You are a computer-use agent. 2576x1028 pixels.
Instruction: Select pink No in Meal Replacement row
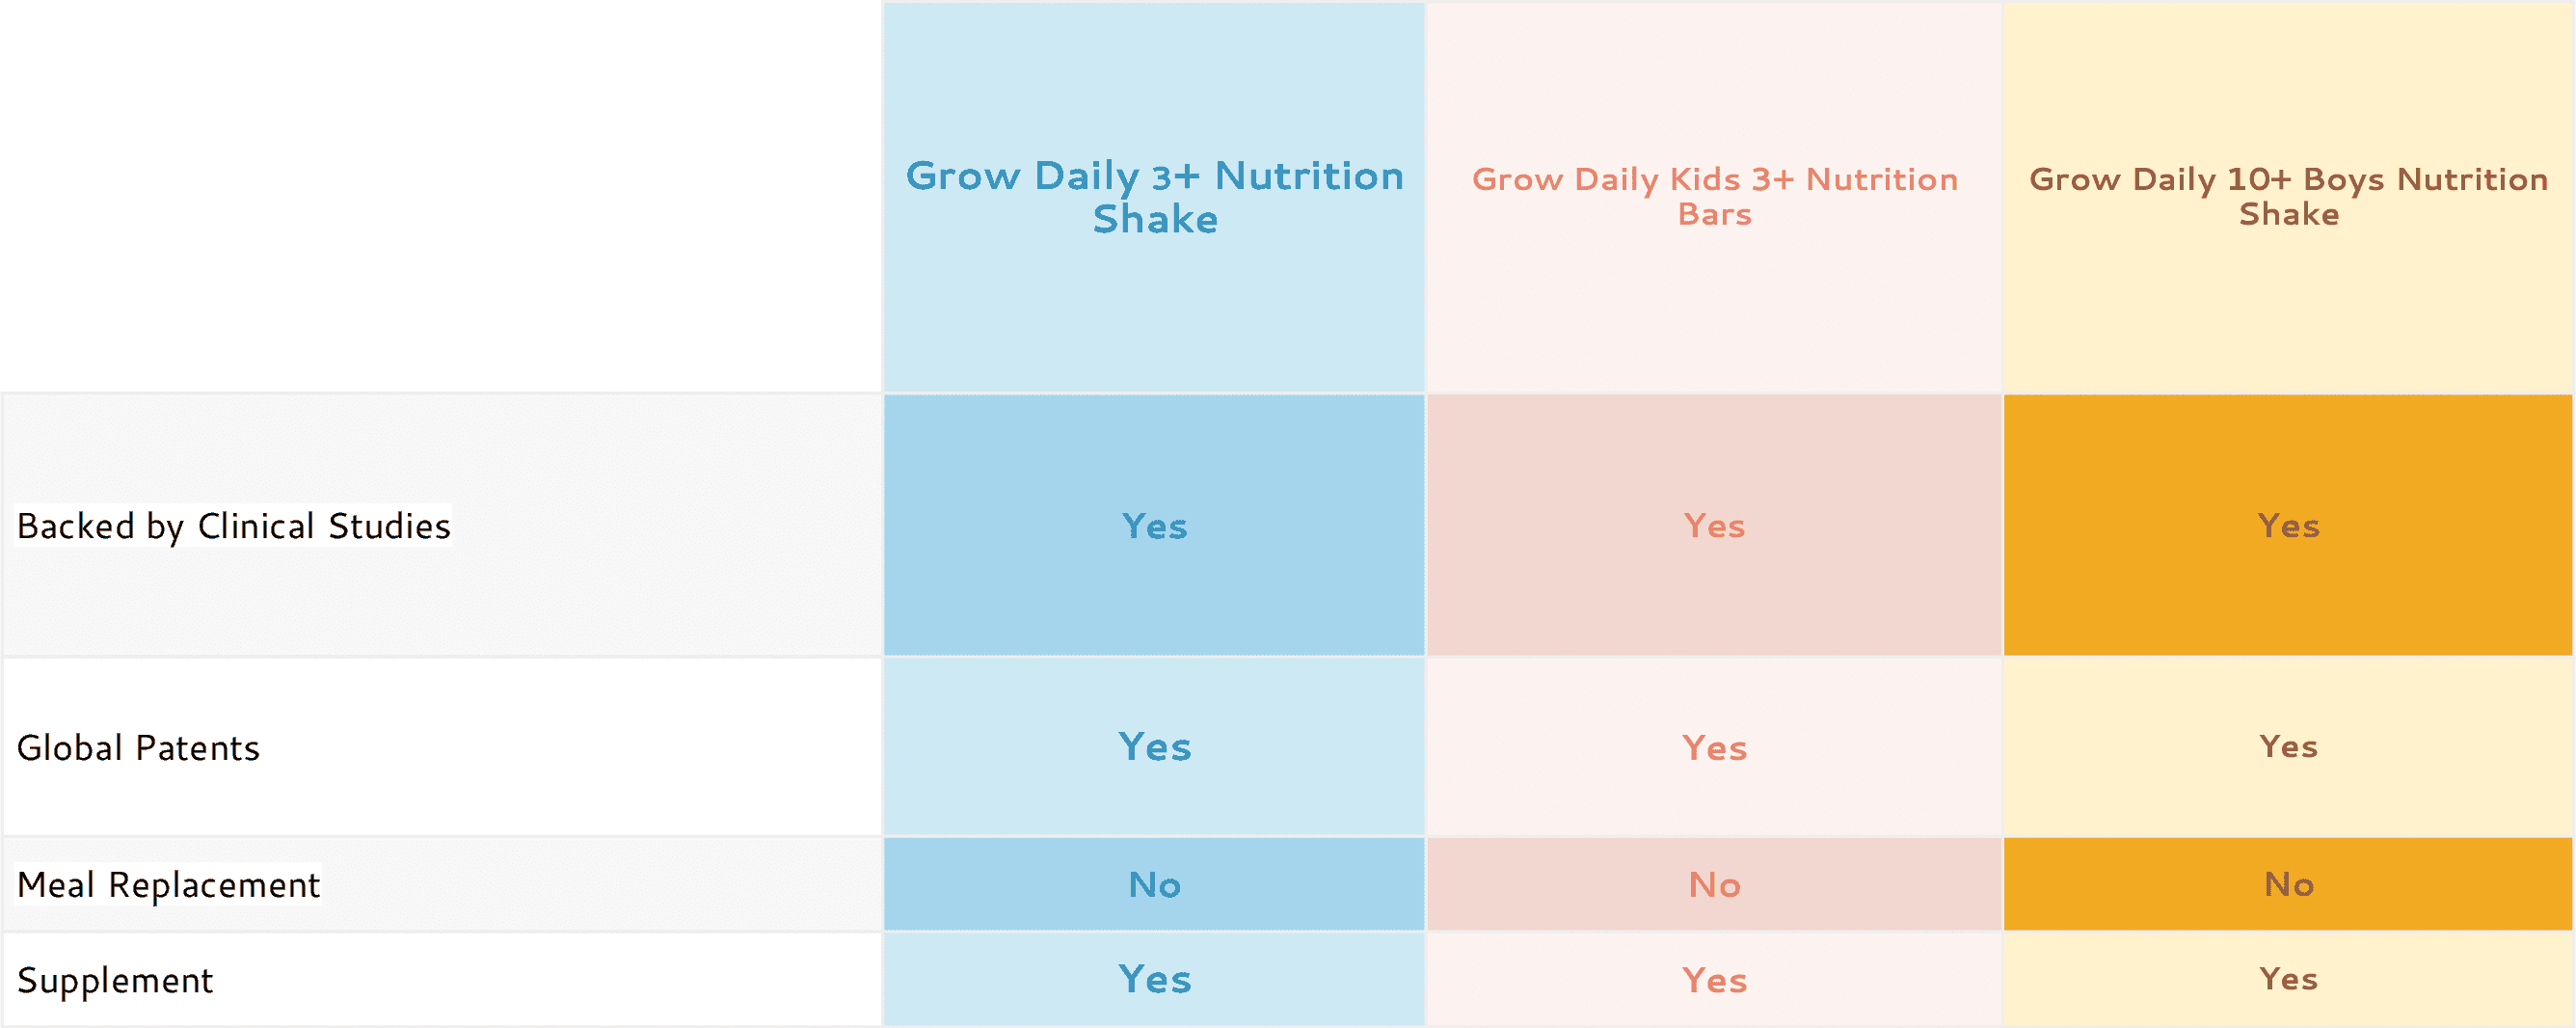(1714, 885)
